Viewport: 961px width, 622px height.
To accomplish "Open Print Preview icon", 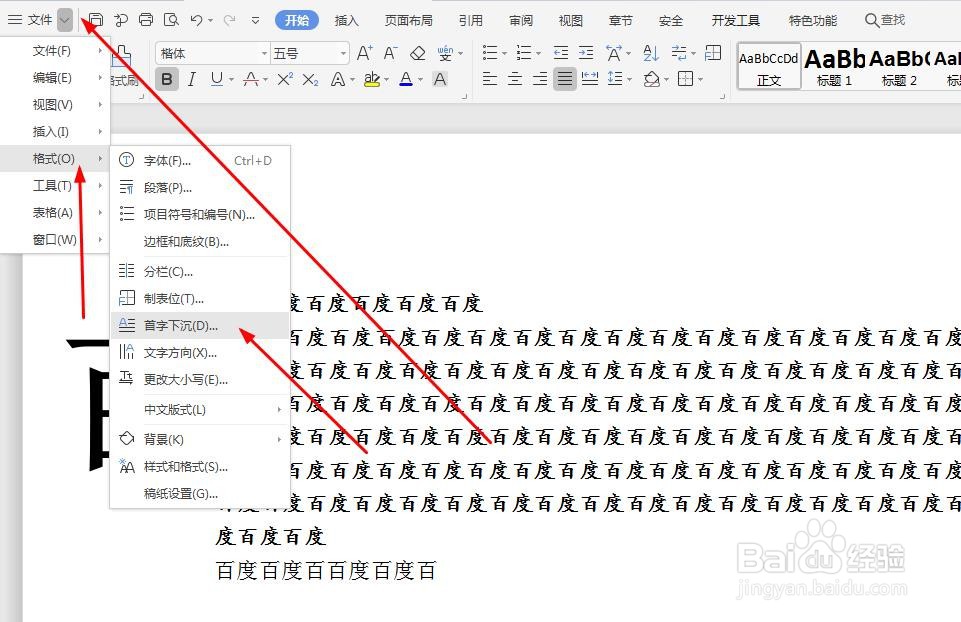I will click(x=171, y=20).
